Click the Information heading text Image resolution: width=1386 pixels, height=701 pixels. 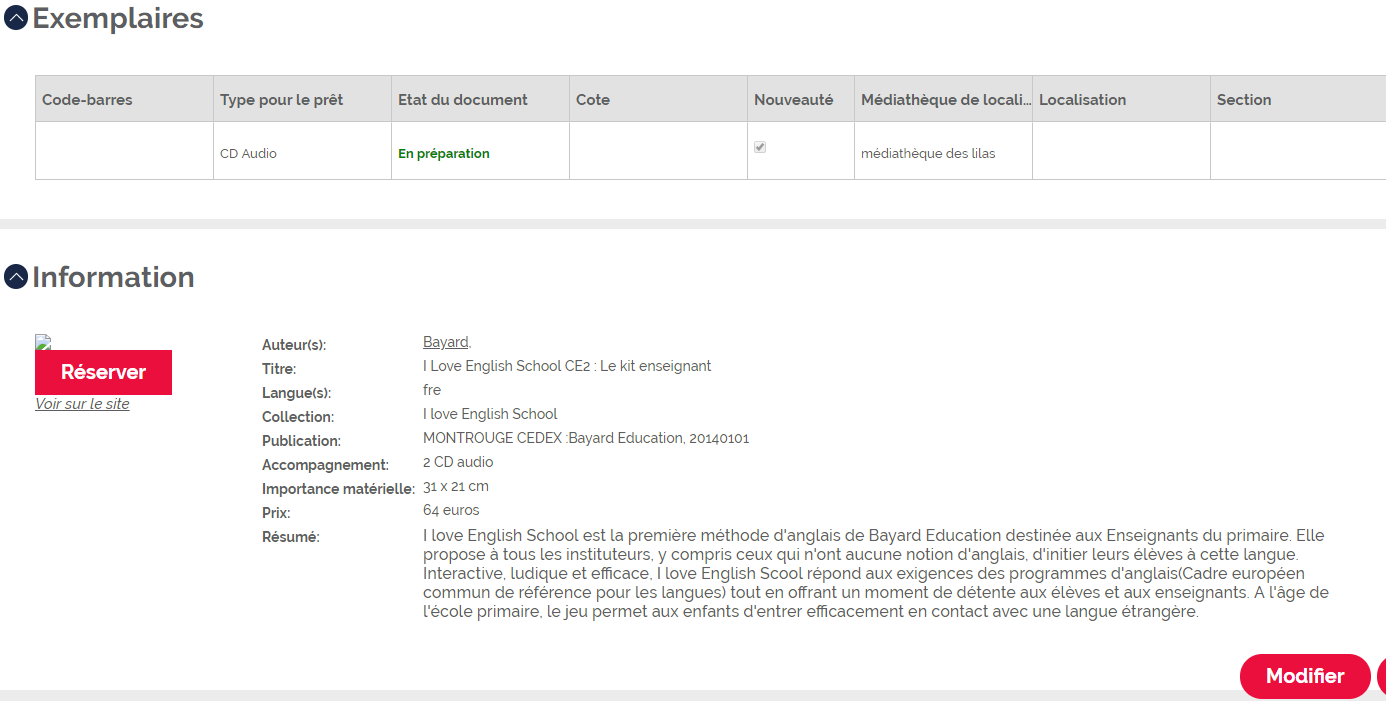coord(113,277)
